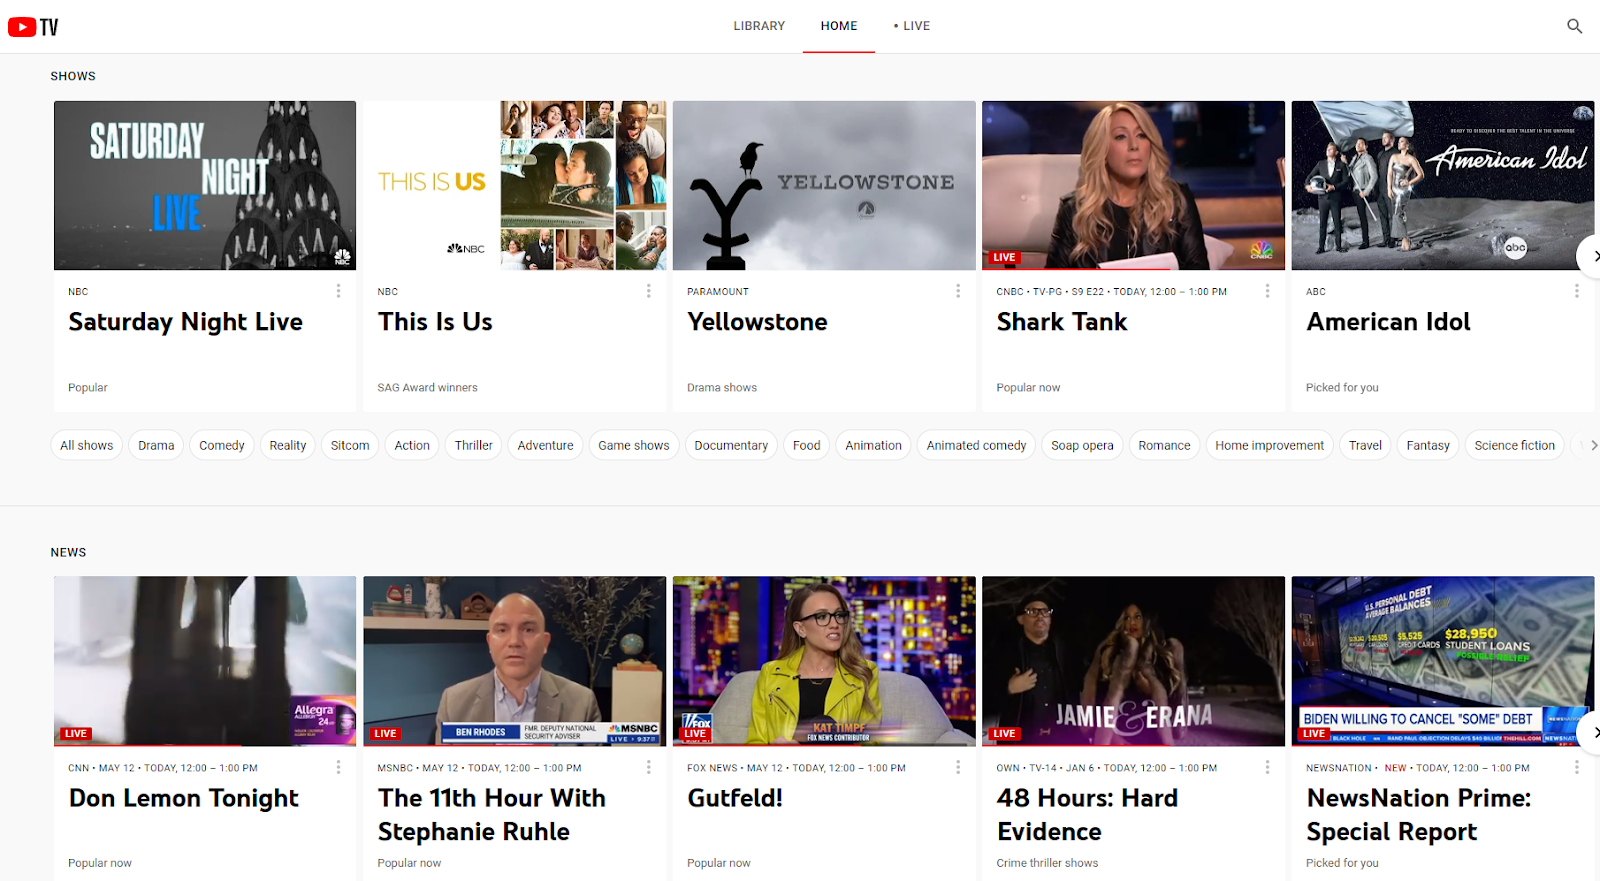Select the All shows filter chip

click(x=86, y=445)
